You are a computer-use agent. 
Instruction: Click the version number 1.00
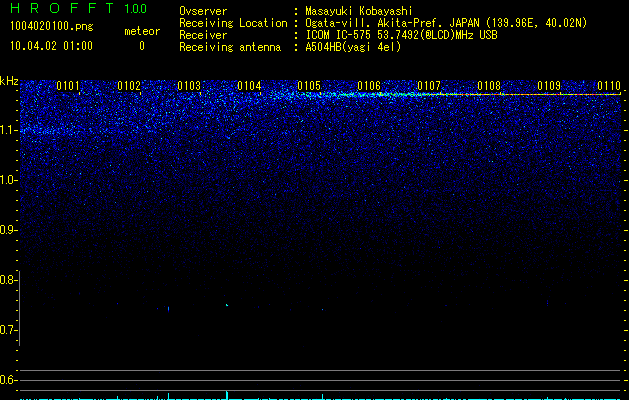[135, 8]
